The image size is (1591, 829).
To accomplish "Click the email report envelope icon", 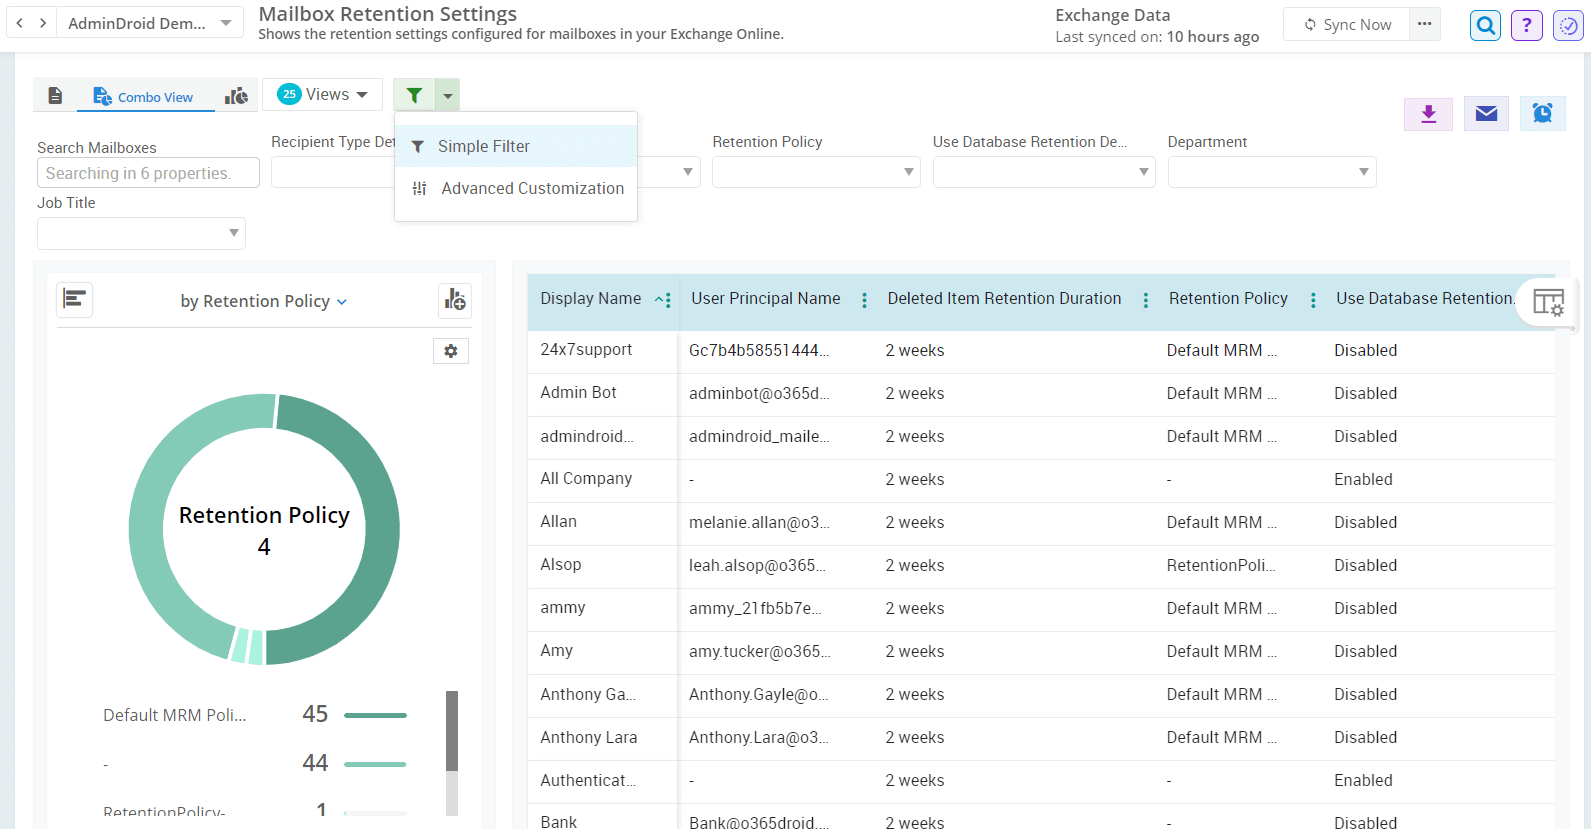I will click(x=1486, y=114).
